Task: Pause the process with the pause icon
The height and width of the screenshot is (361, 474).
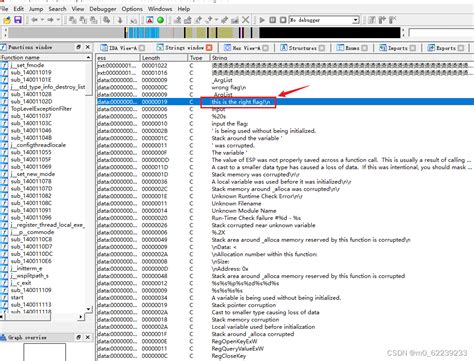Action: 272,20
